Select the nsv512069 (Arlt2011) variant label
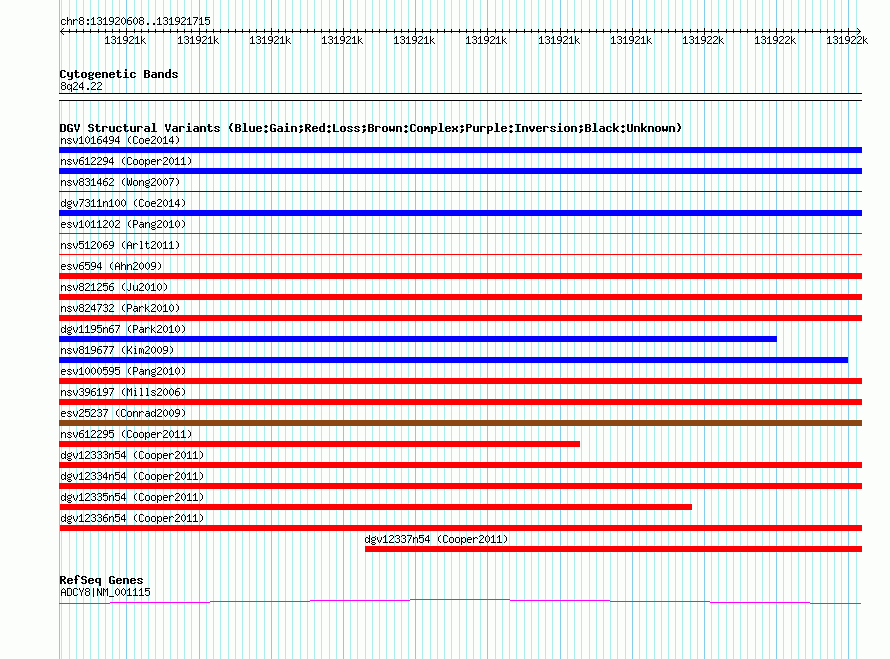 tap(120, 245)
